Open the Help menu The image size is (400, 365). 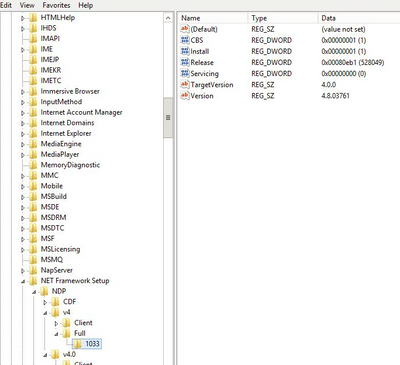coord(86,5)
